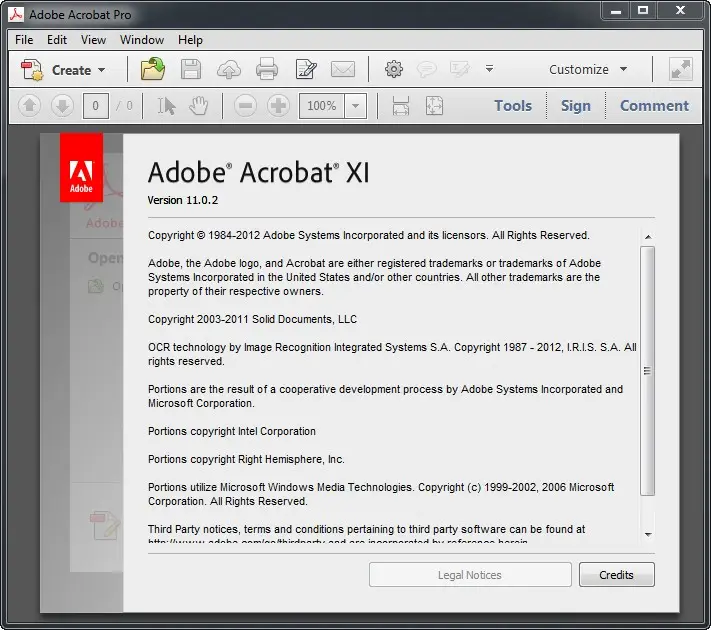This screenshot has width=711, height=630.
Task: Open the gear settings icon
Action: coord(394,69)
